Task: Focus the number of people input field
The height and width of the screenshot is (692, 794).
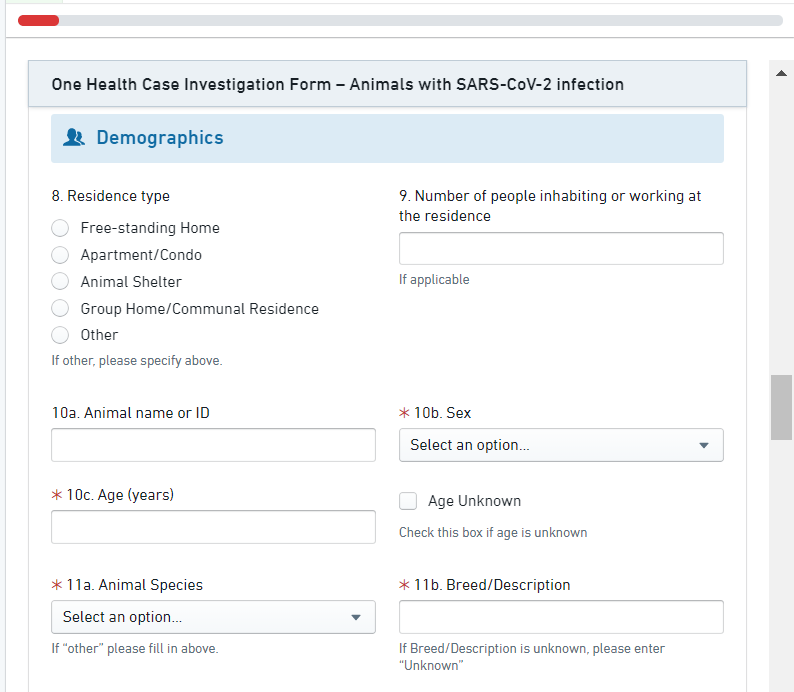Action: 560,249
